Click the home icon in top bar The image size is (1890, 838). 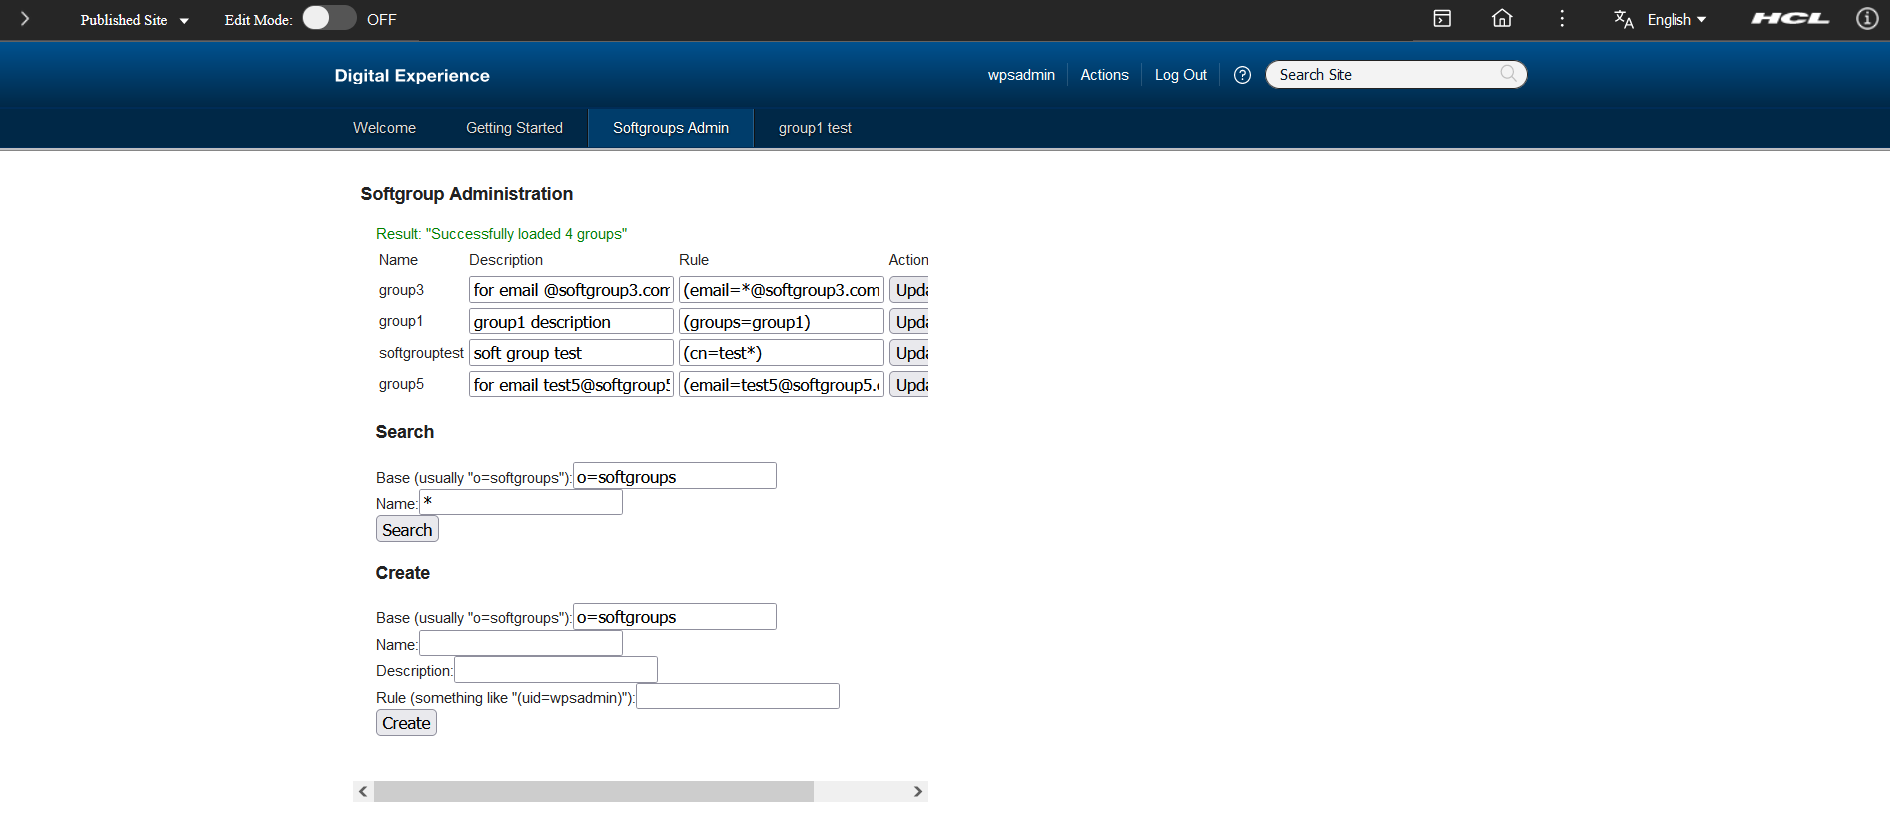[x=1502, y=19]
